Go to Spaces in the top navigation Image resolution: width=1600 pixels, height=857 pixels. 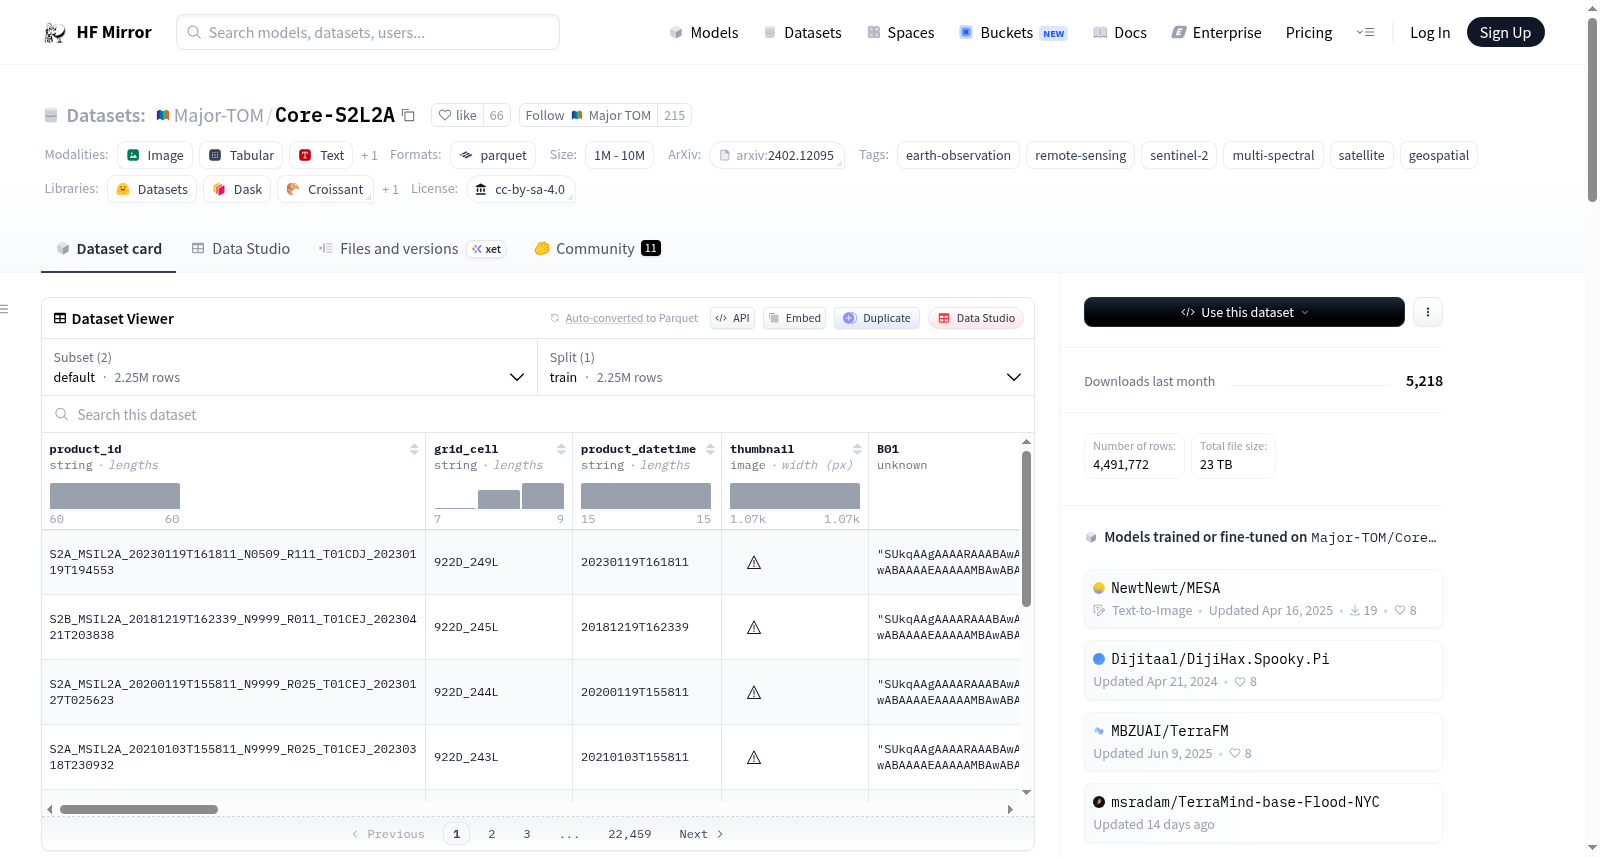tap(900, 33)
